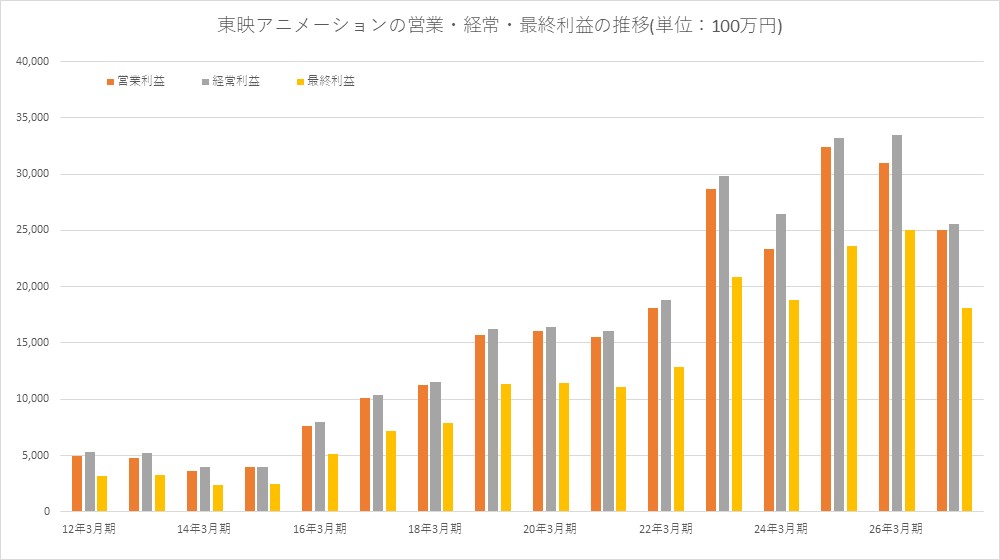1000x560 pixels.
Task: Select the yellow bar for 26年3月期
Action: [x=909, y=371]
